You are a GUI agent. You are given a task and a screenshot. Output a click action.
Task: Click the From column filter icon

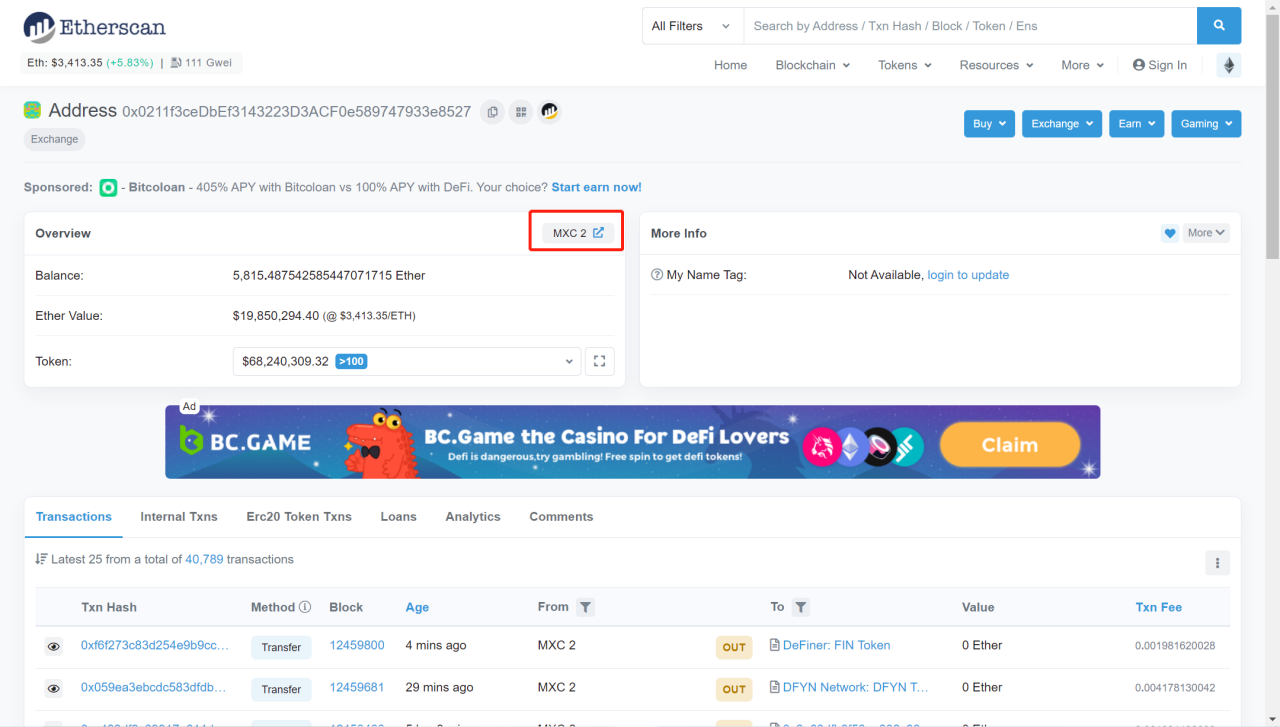tap(586, 607)
